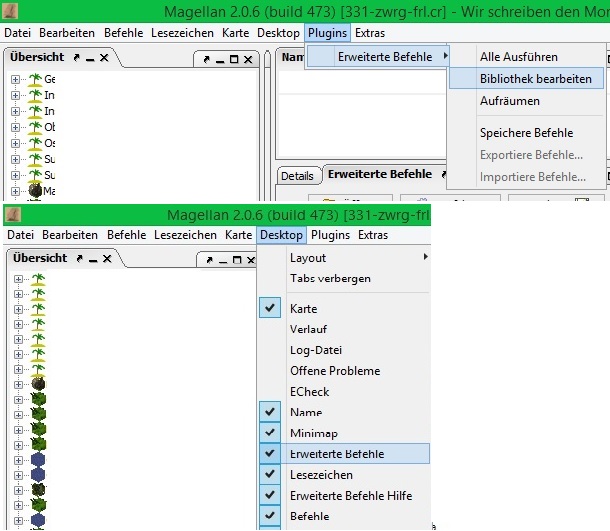Click the bomb-like icon beside 'Ma' entry
The height and width of the screenshot is (531, 610).
35,190
